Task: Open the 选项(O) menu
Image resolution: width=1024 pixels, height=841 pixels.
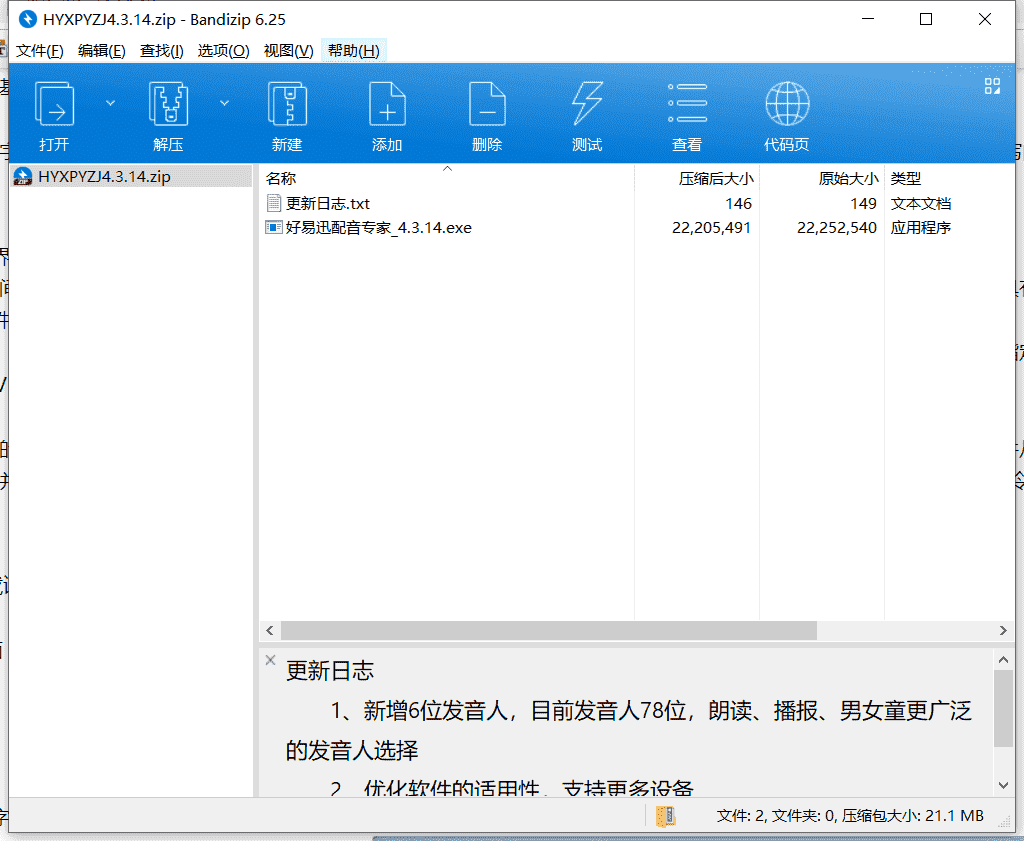Action: point(223,51)
